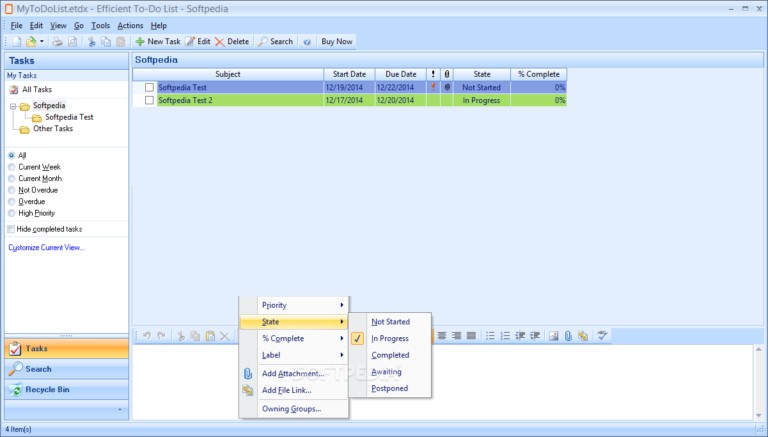Open the Tools menu
Viewport: 768px width, 437px height.
click(100, 25)
